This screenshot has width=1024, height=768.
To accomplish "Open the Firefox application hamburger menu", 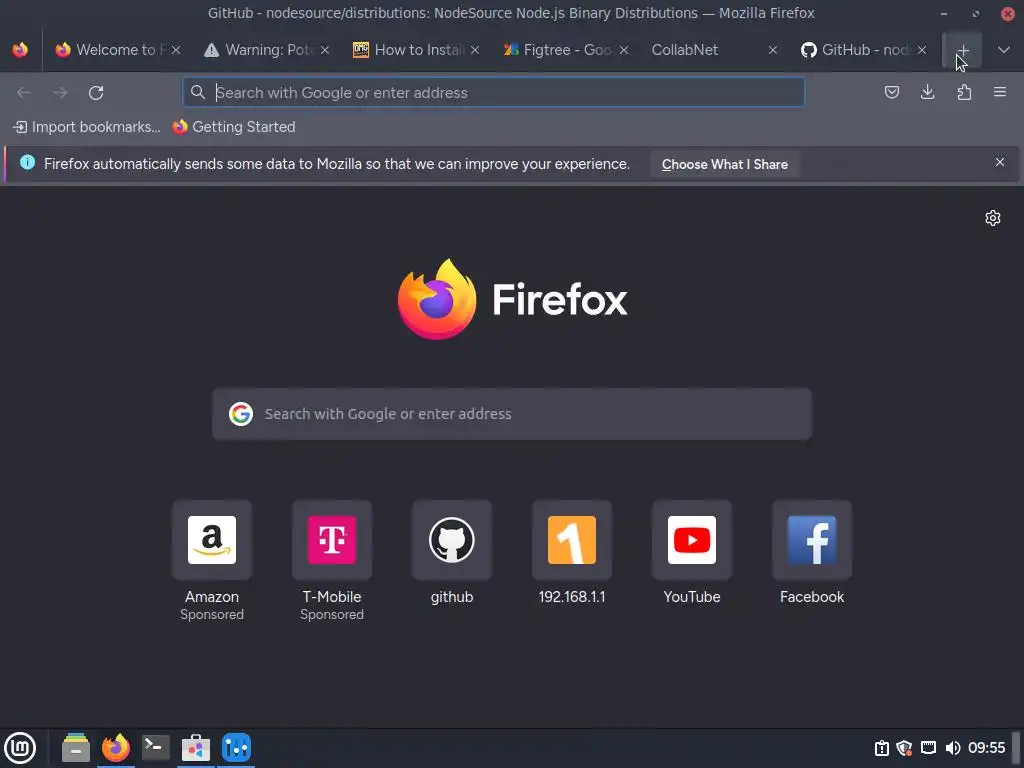I will 1000,92.
